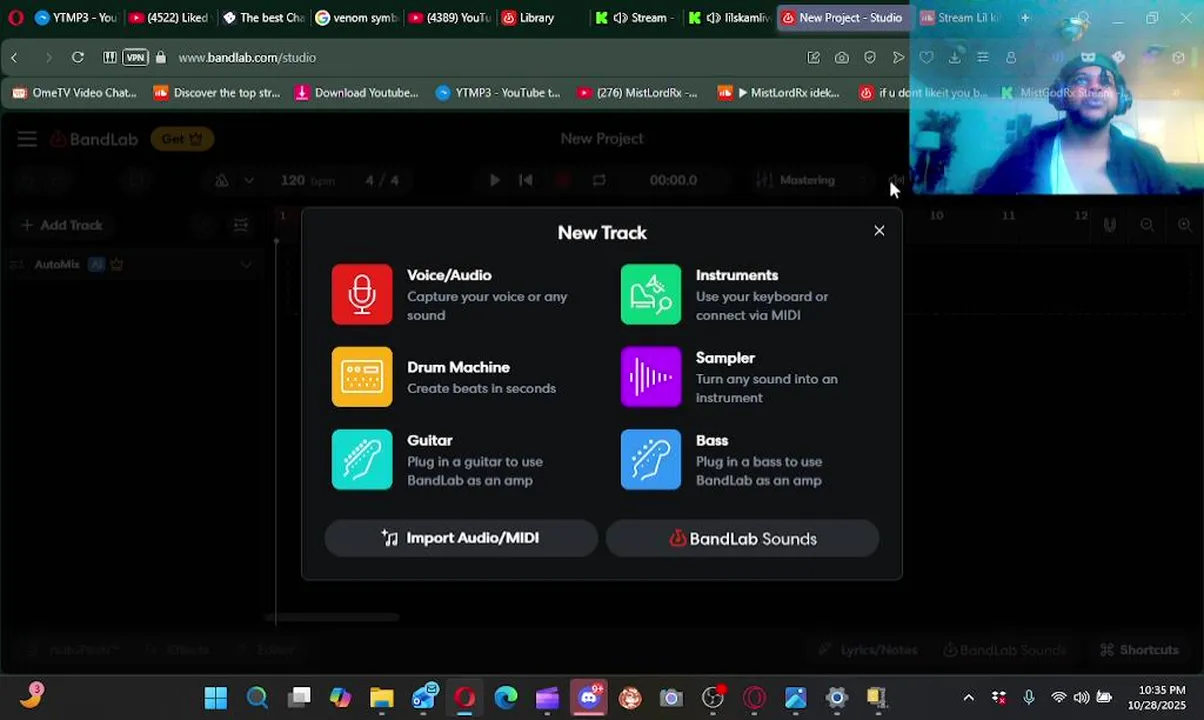
Task: Open Microsoft Edge from the taskbar
Action: 506,698
